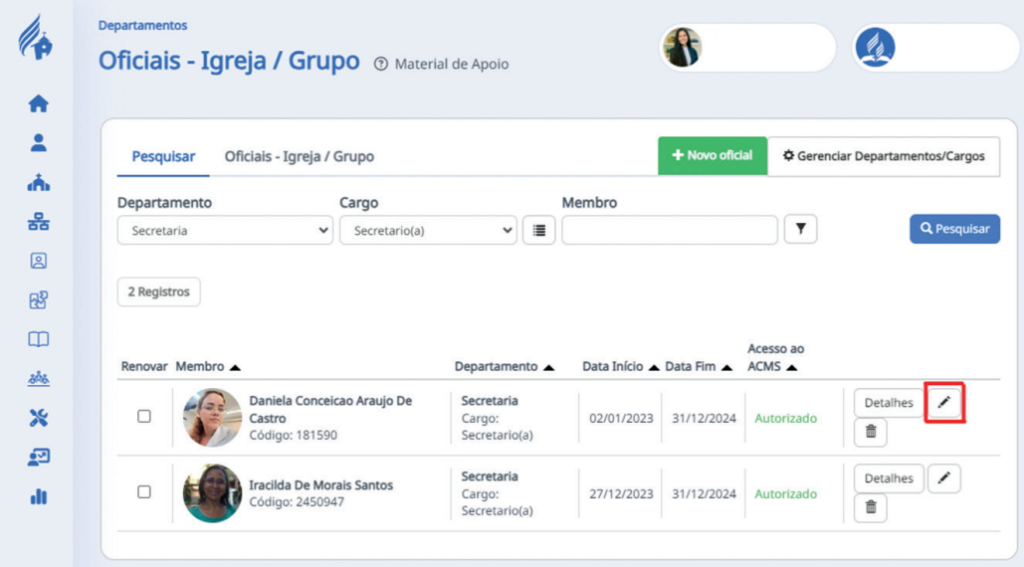Open the bar chart reports sidebar icon

[x=38, y=496]
